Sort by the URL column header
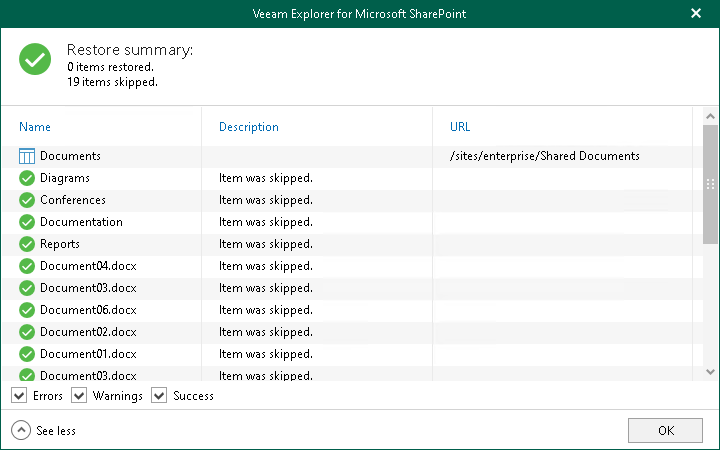This screenshot has height=450, width=720. (460, 127)
